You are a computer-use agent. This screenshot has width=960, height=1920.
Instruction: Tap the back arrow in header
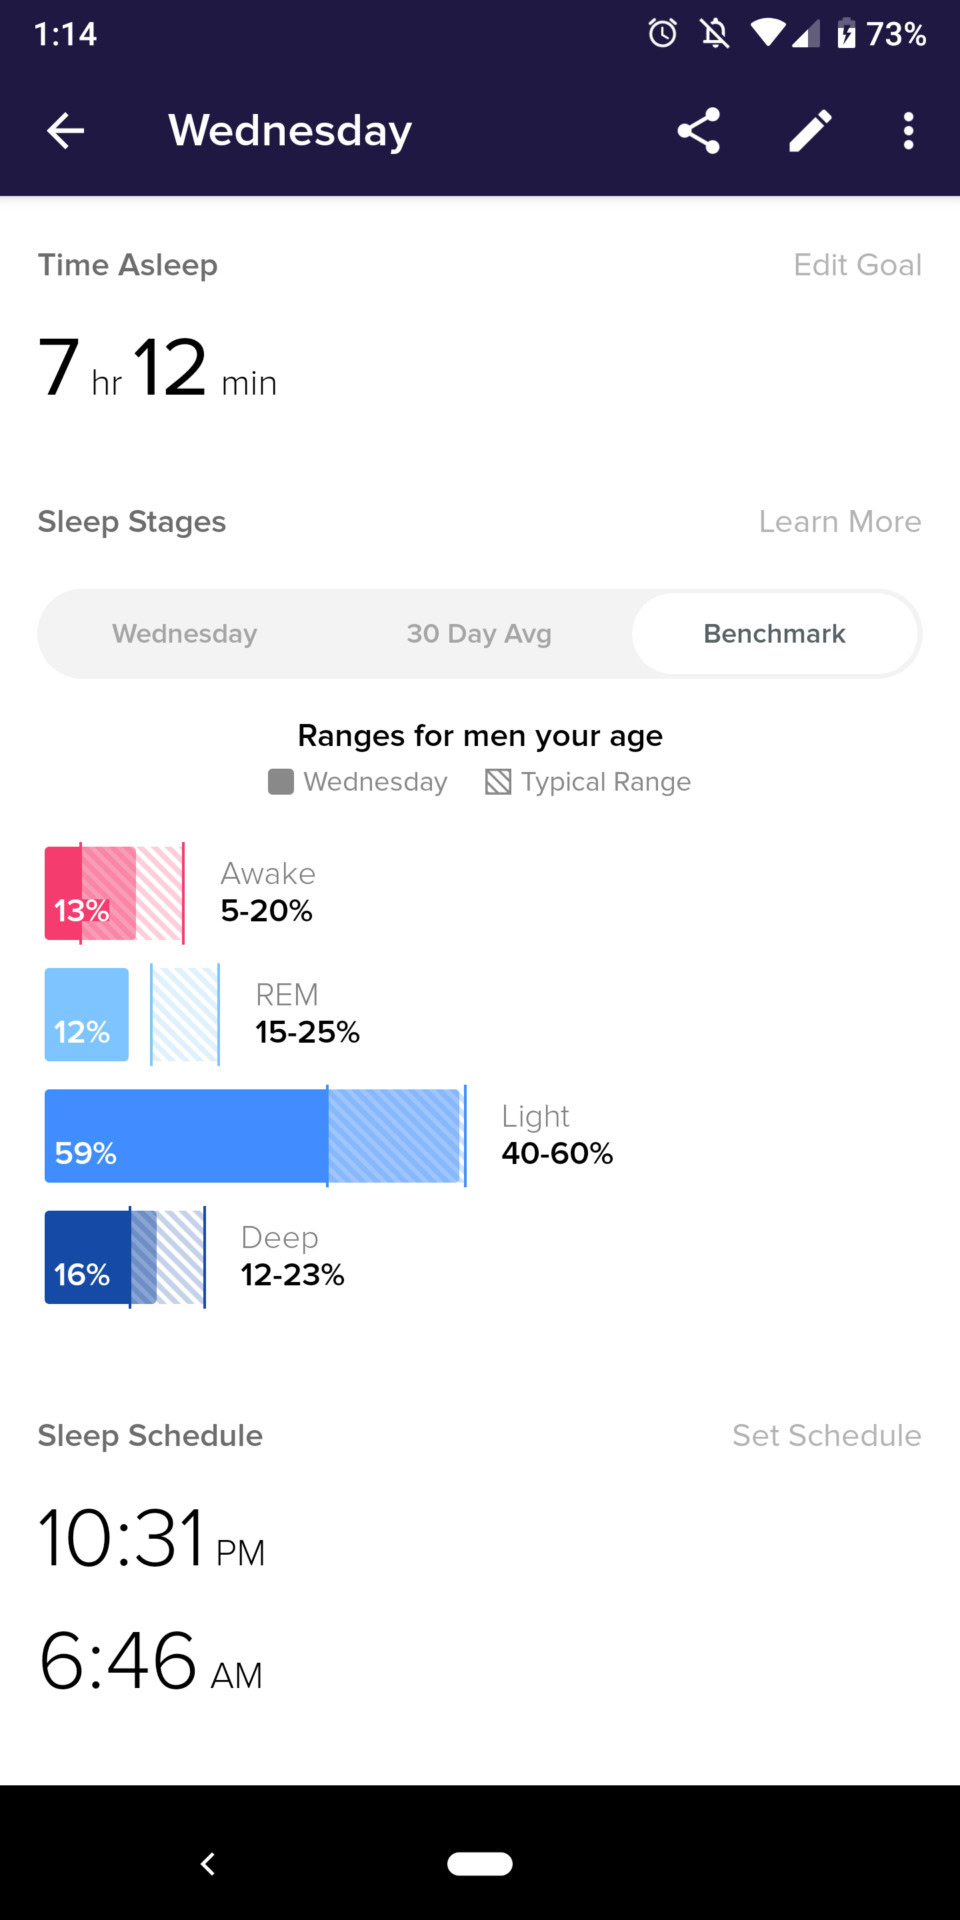coord(66,131)
